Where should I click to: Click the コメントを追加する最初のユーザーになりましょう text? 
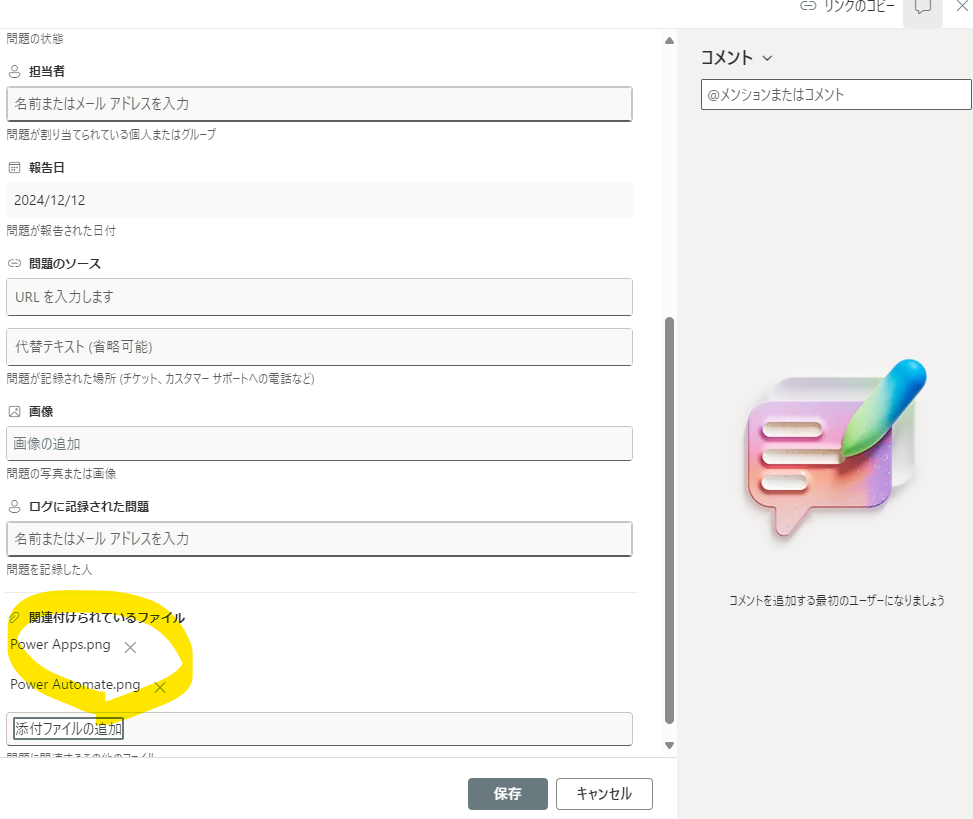[836, 601]
